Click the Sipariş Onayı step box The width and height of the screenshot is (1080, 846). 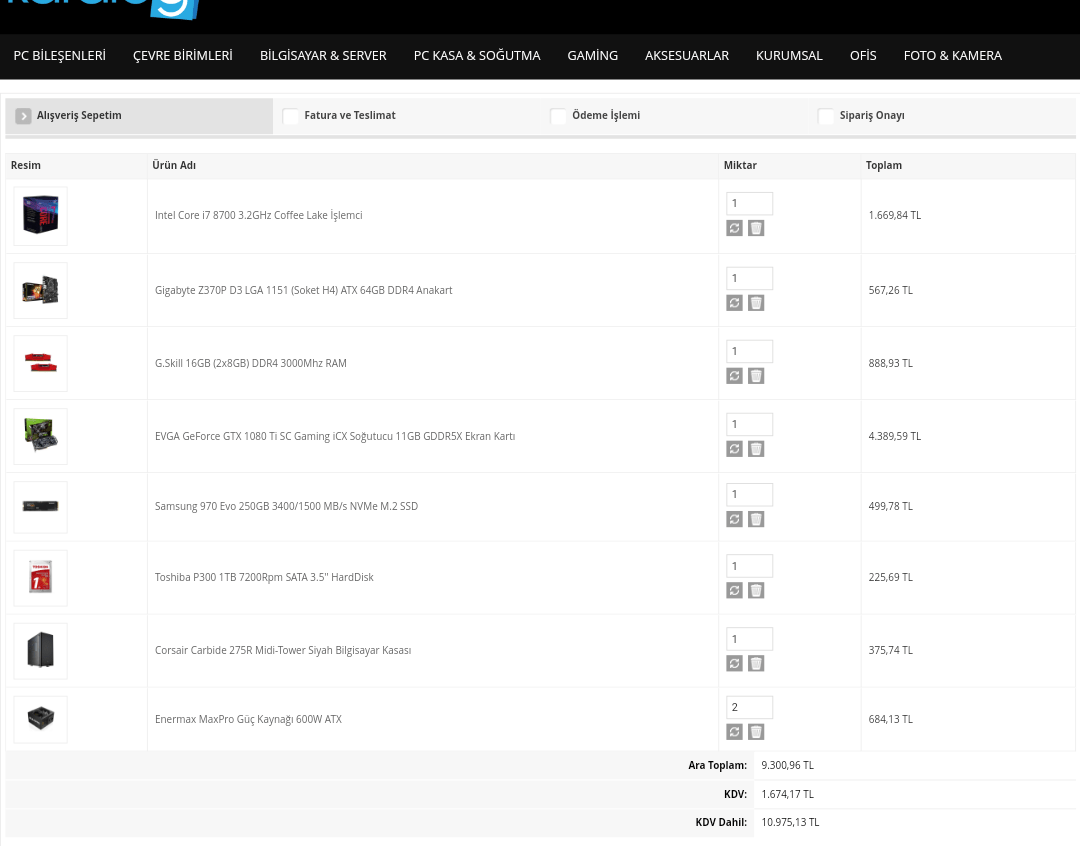[825, 116]
